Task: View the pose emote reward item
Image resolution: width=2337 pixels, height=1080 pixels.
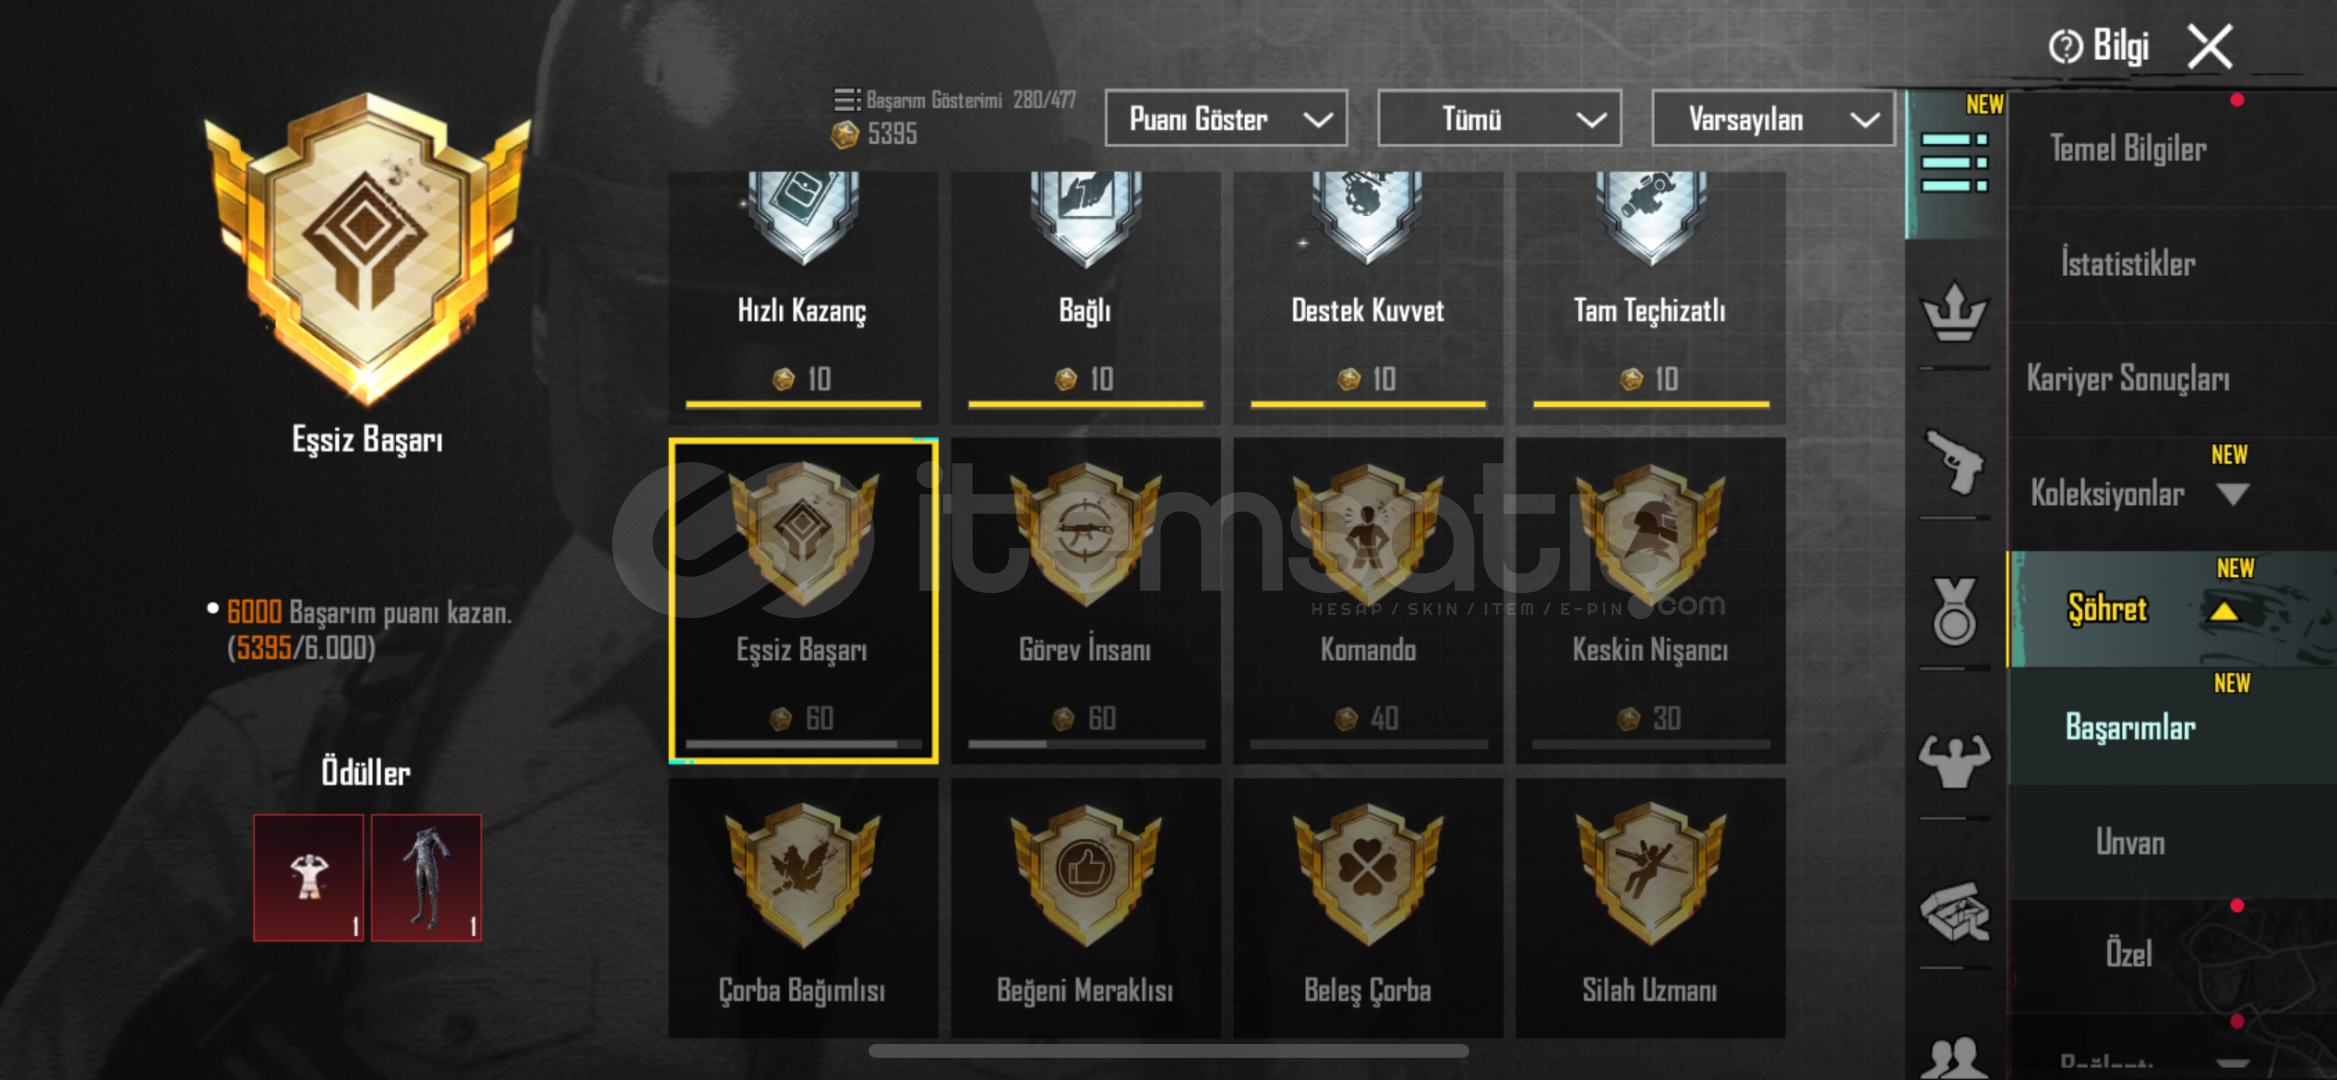Action: (308, 877)
